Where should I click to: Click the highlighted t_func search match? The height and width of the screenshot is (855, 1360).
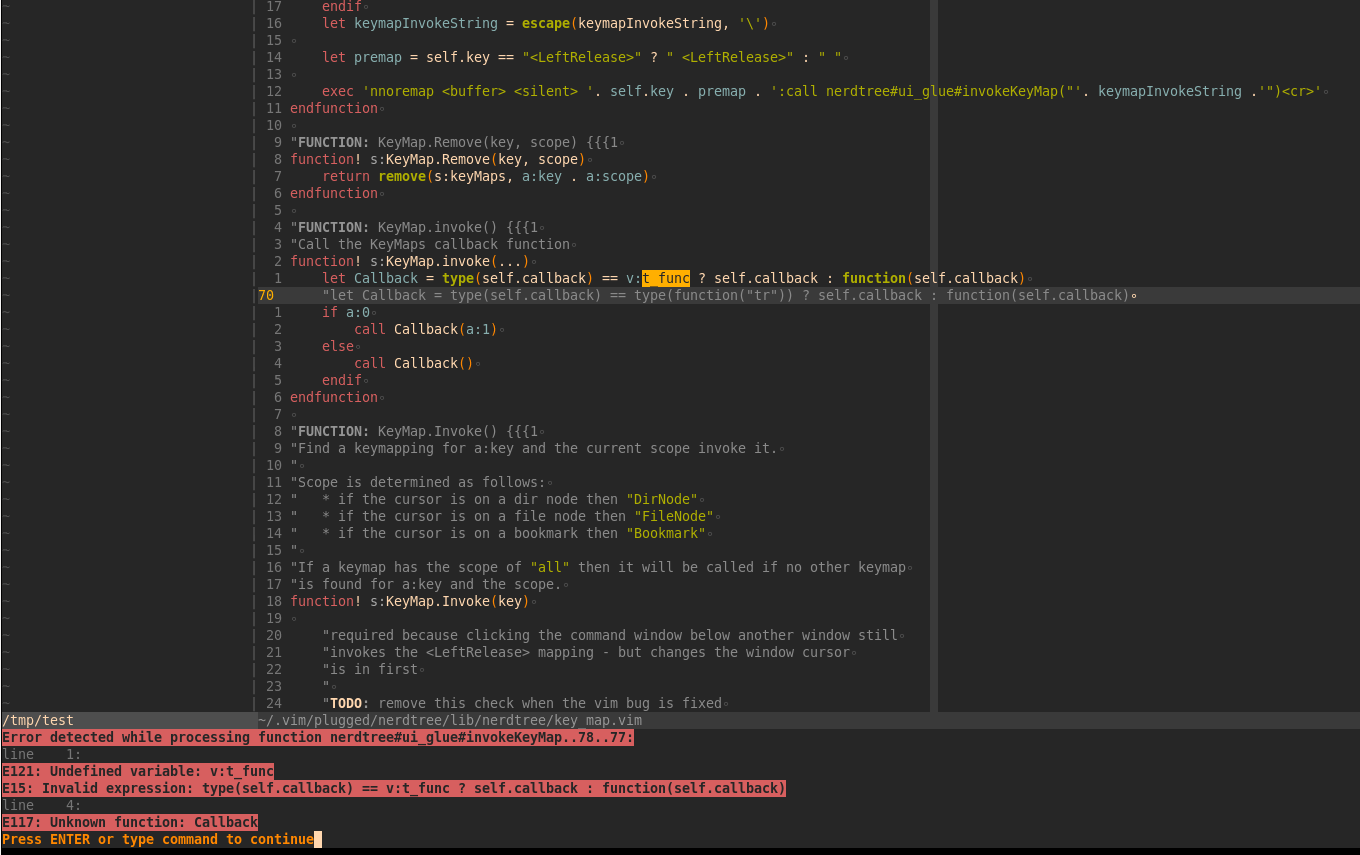click(x=666, y=278)
